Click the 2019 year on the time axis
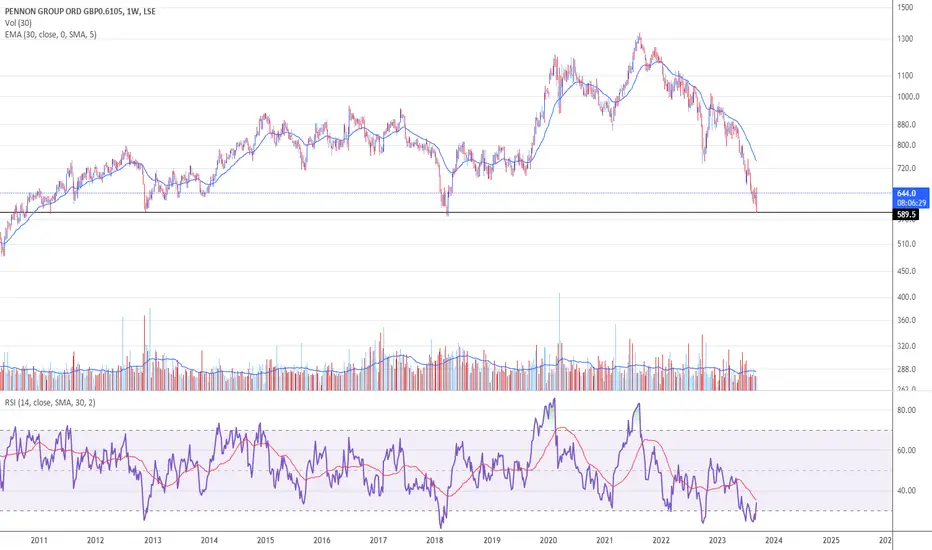This screenshot has height=550, width=932. coord(492,540)
